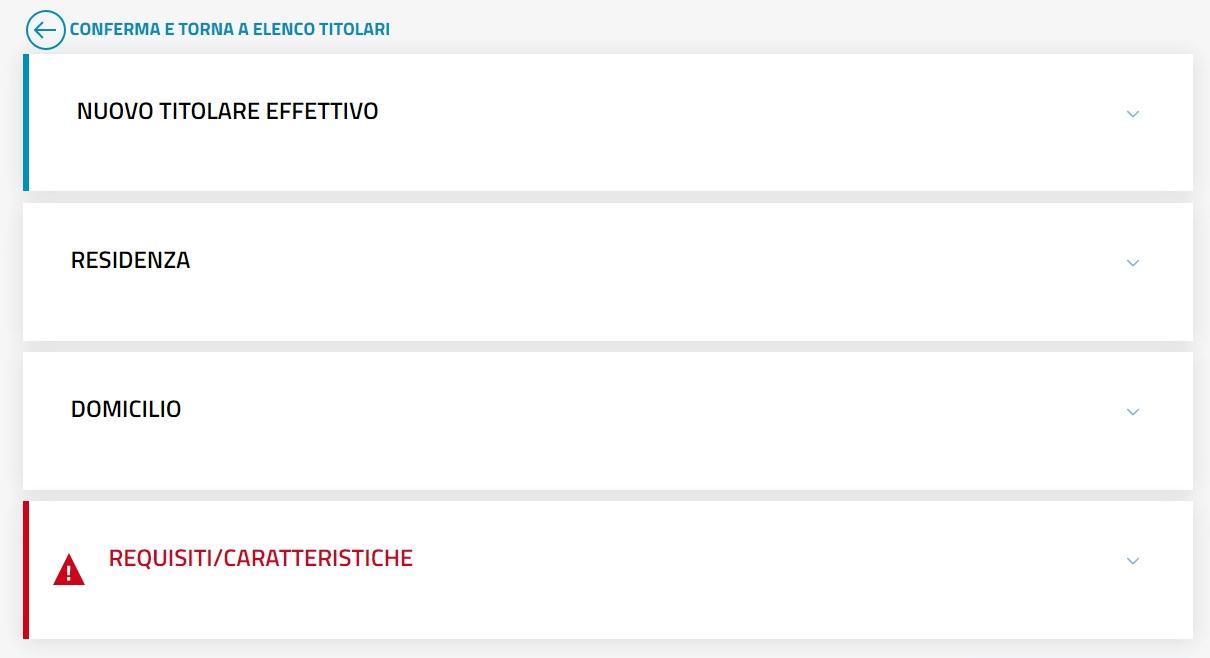1210x658 pixels.
Task: Select the 'Residenza' section heading
Action: click(130, 260)
